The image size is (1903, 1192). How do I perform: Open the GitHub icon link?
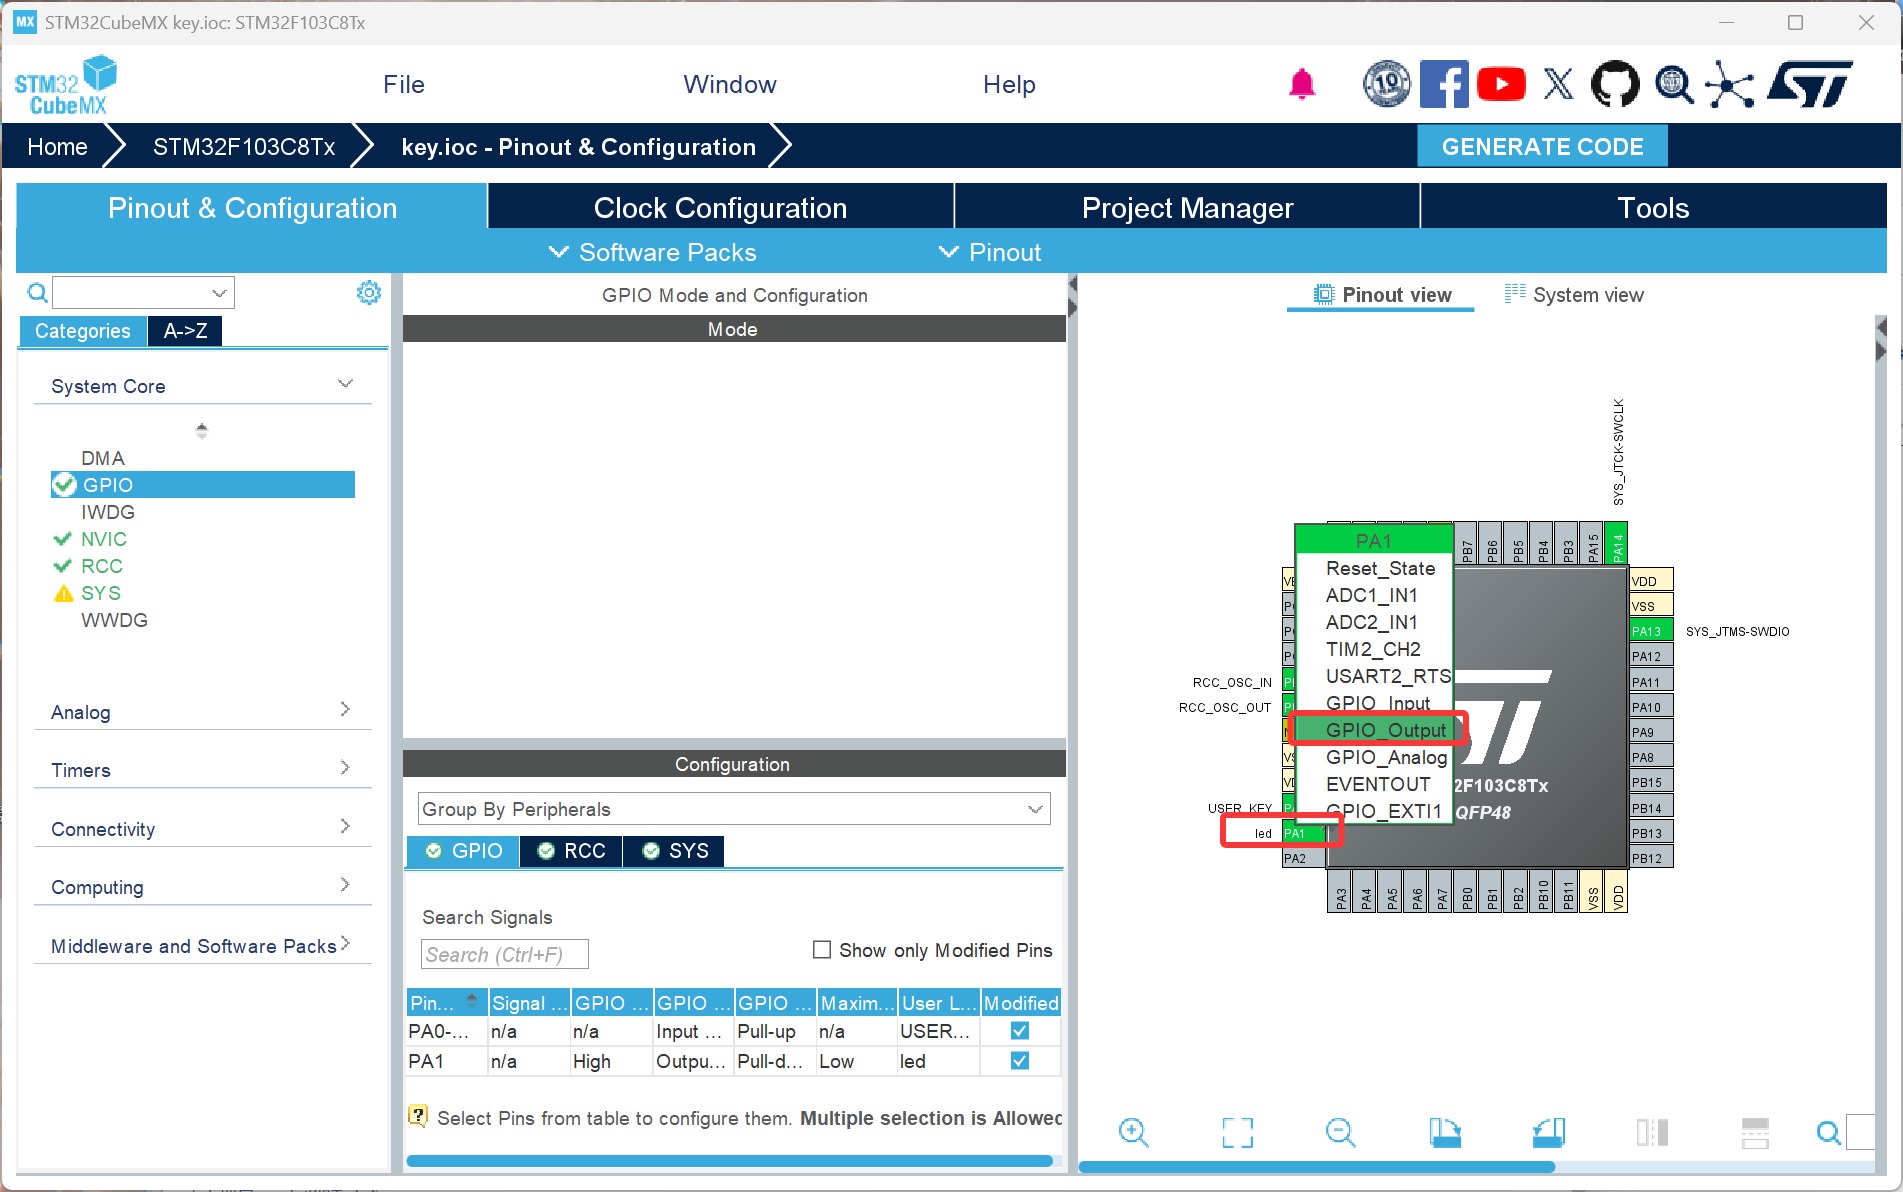point(1615,84)
